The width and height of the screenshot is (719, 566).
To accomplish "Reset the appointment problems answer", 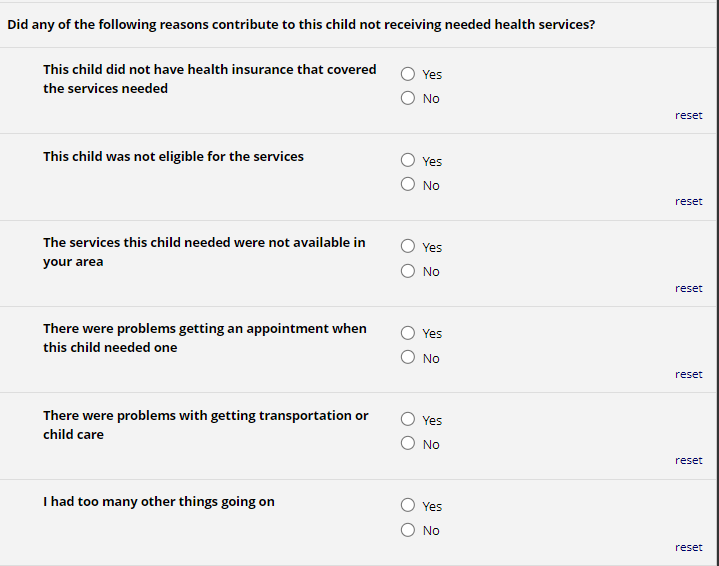I will coord(688,374).
